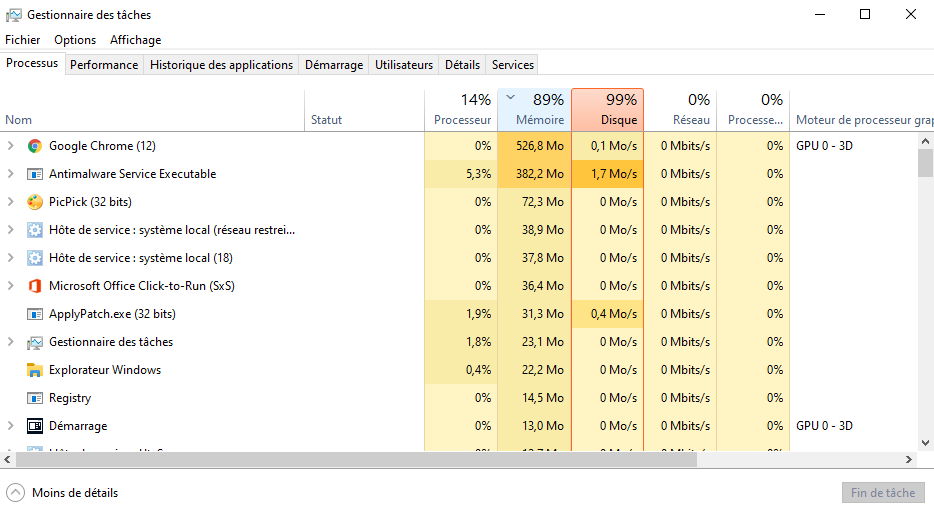Click the horizontal scrollbar thumb
The image size is (934, 514).
(360, 460)
